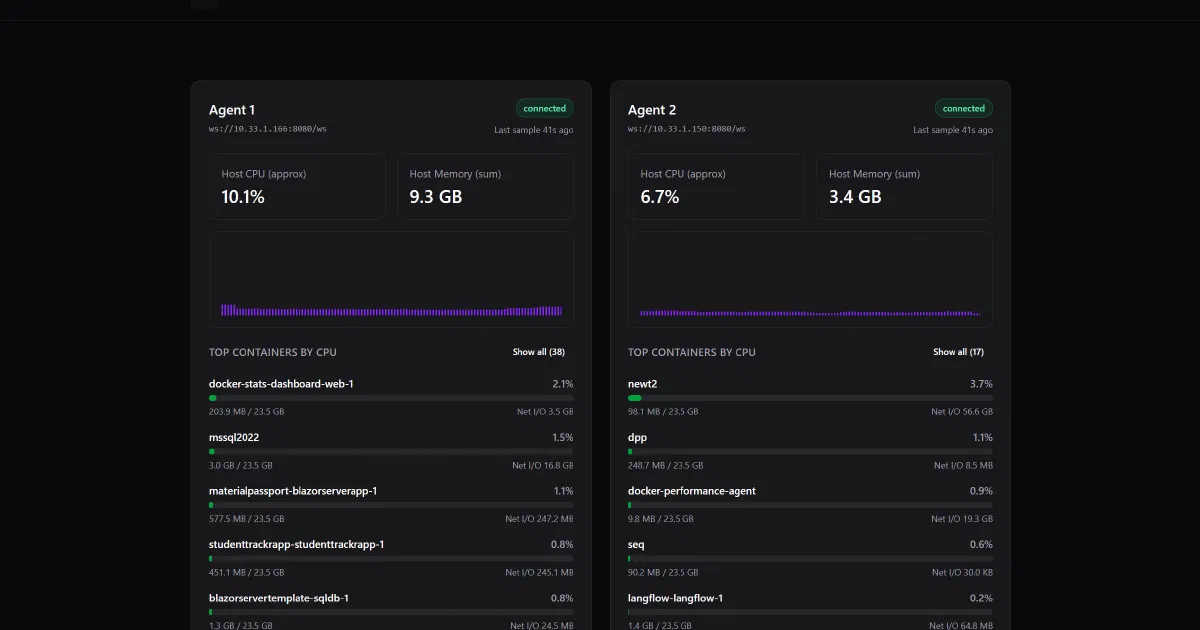Screen dimensions: 1200x630
Task: Click the newt2 CPU usage bar
Action: (x=810, y=398)
